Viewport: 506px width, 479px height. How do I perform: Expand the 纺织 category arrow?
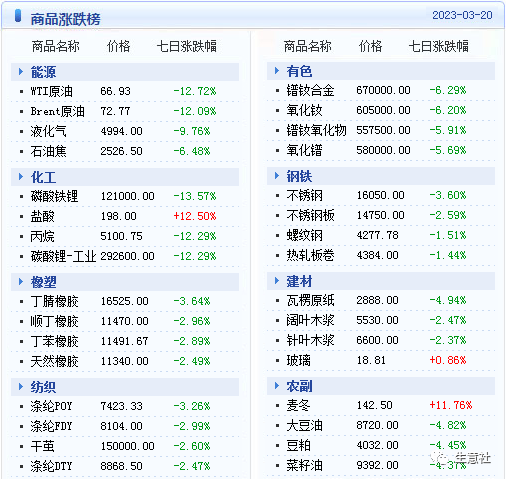(21, 387)
